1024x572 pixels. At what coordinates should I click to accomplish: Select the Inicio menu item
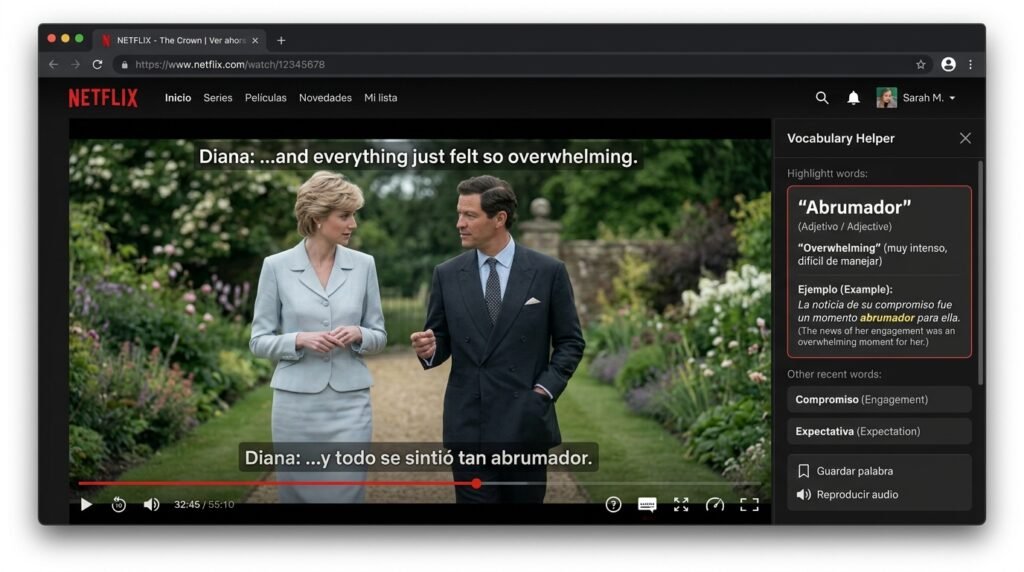point(178,98)
